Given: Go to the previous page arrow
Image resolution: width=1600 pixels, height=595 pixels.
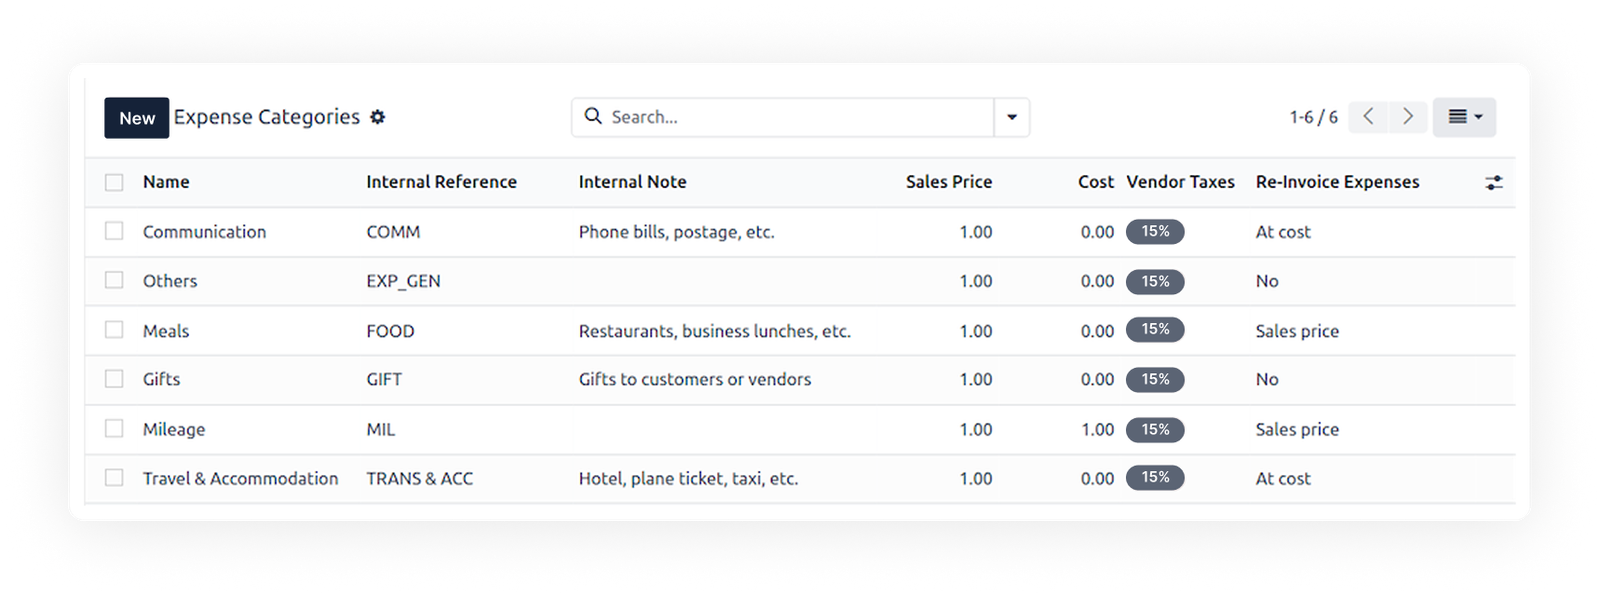Looking at the screenshot, I should click(1368, 117).
